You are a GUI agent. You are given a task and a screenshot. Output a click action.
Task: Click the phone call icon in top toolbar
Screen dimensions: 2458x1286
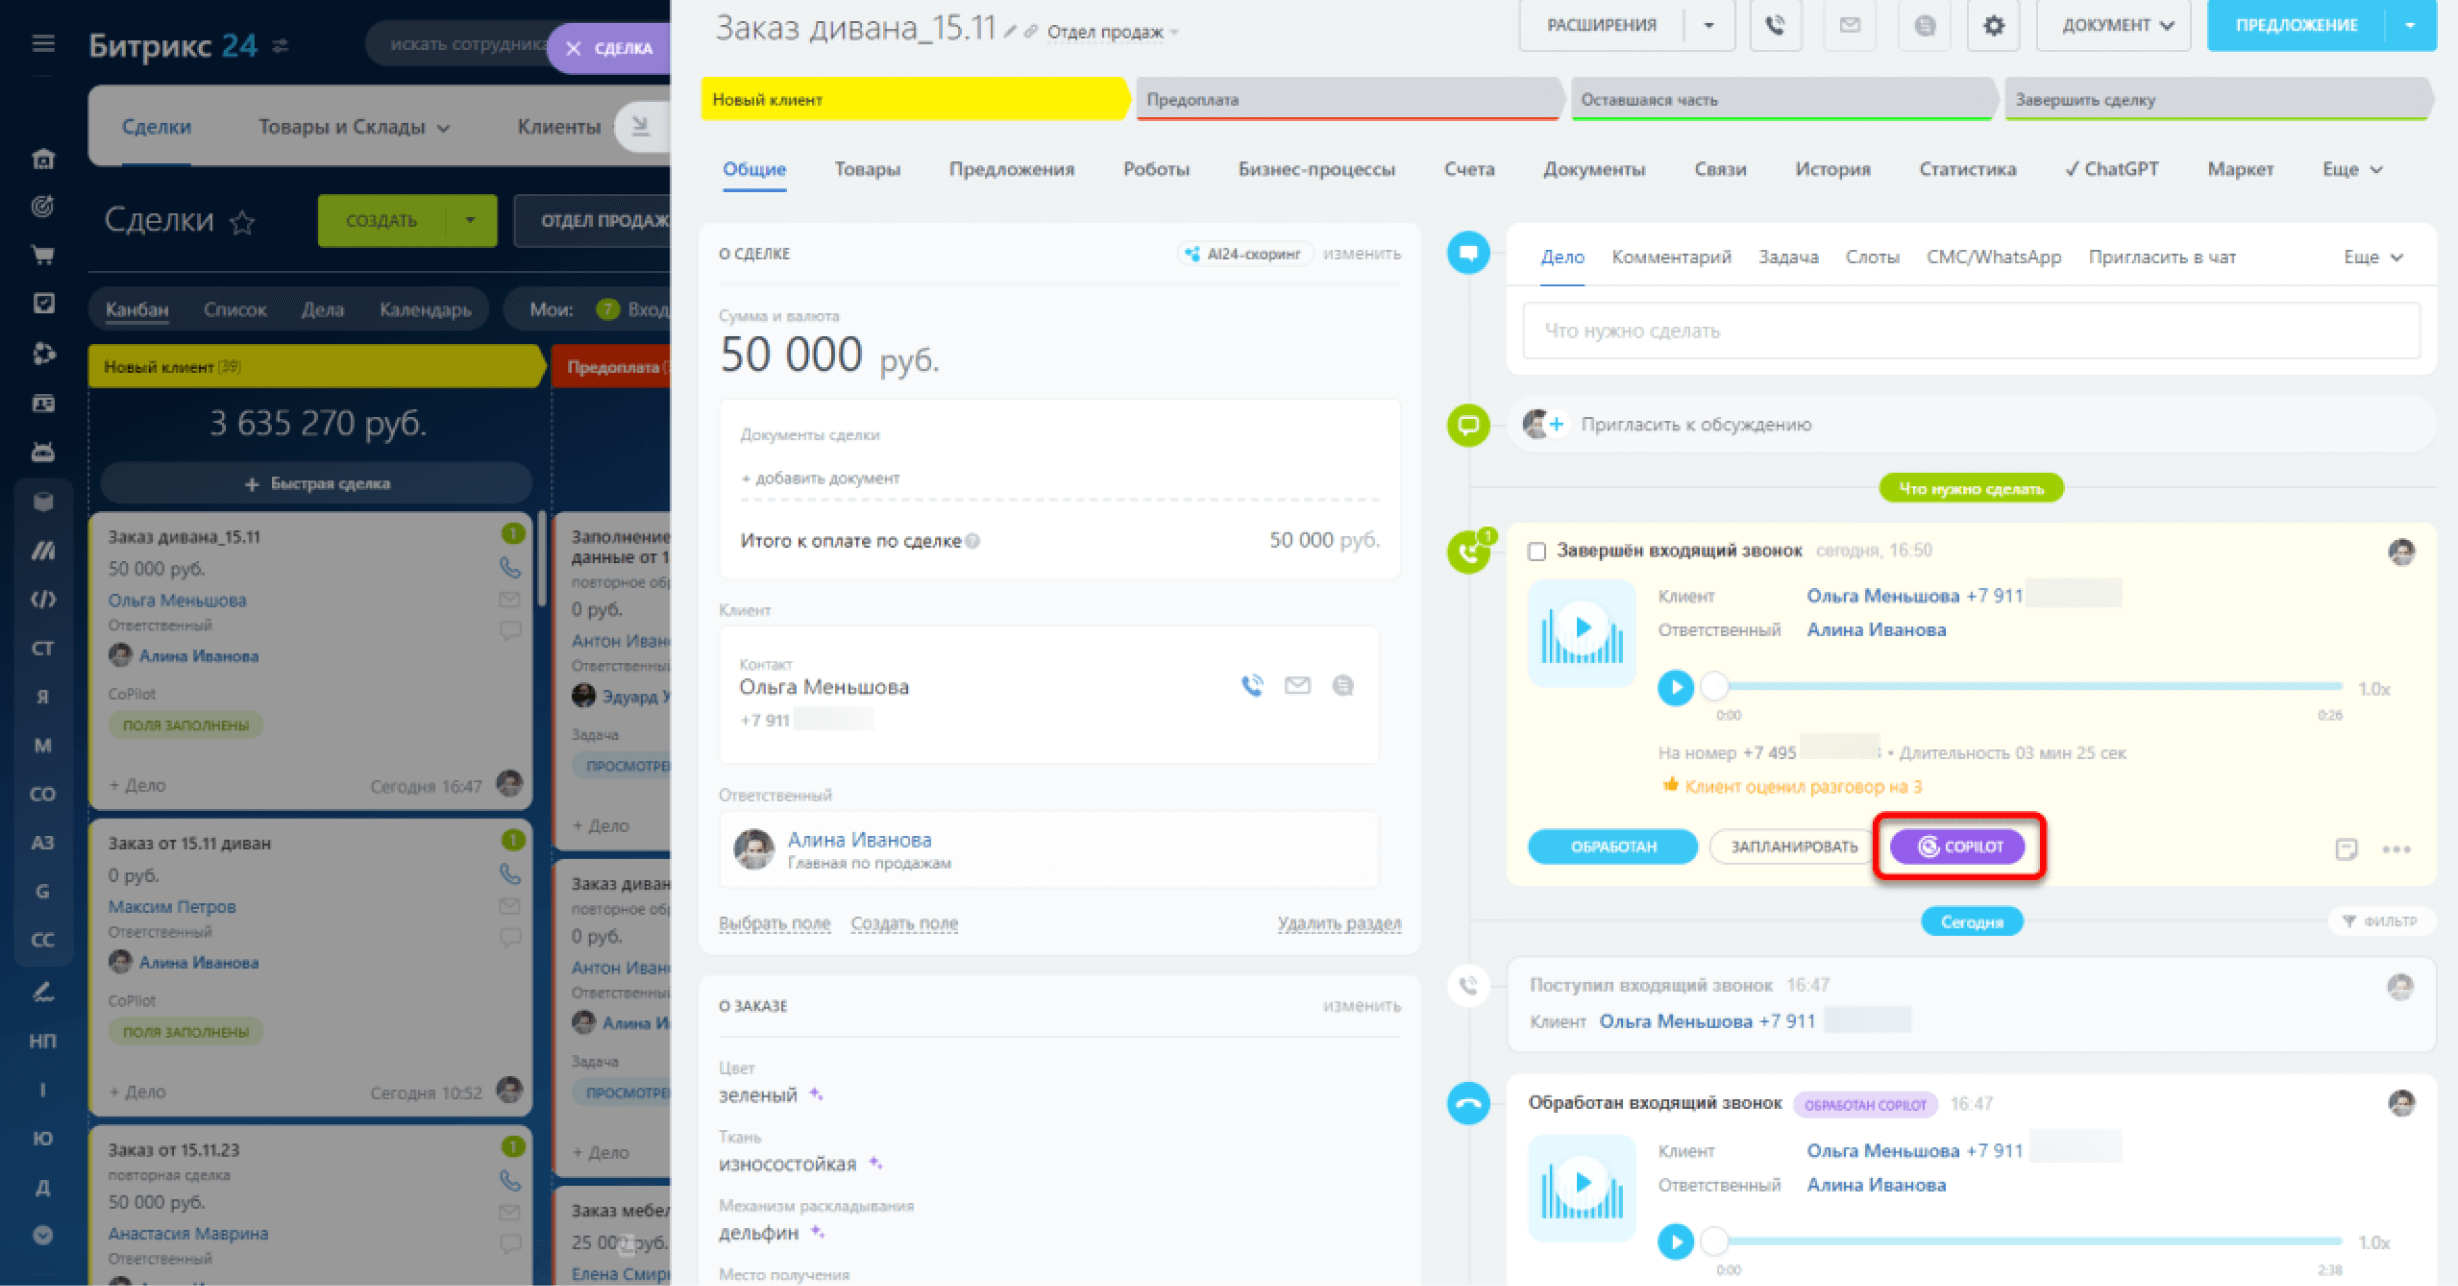click(1775, 25)
